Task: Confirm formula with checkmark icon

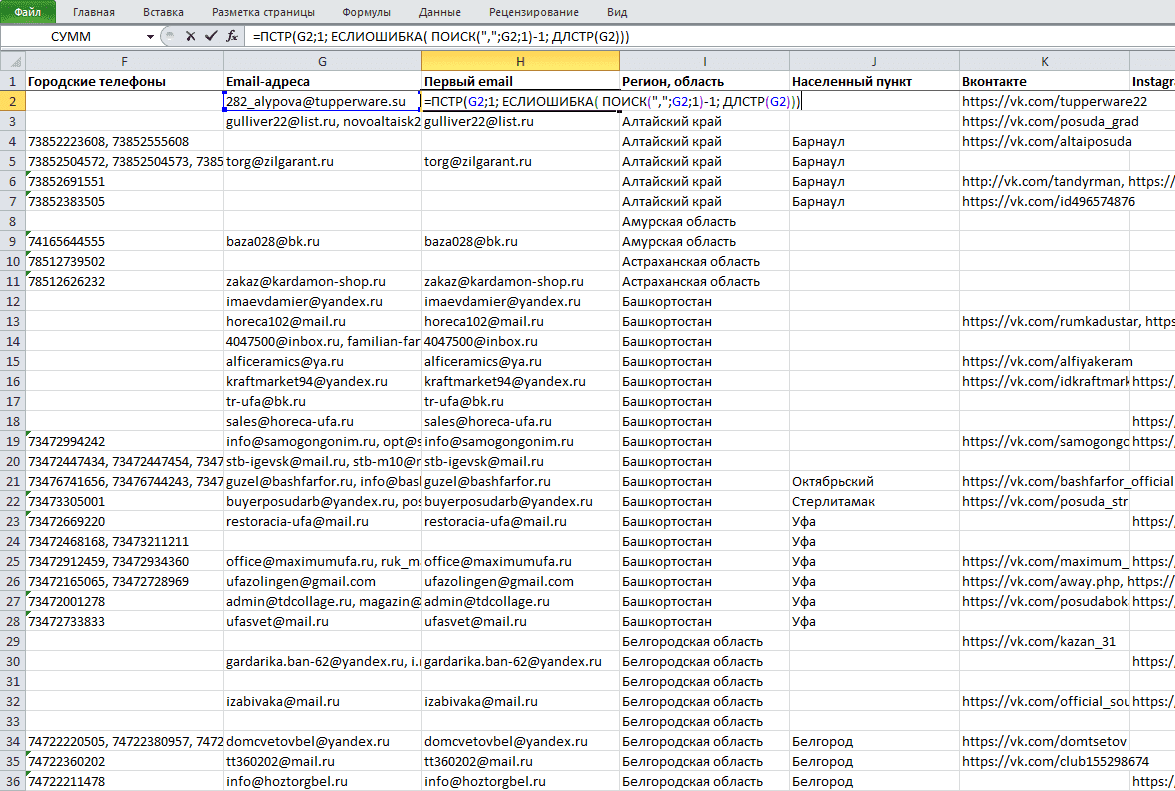Action: [211, 36]
